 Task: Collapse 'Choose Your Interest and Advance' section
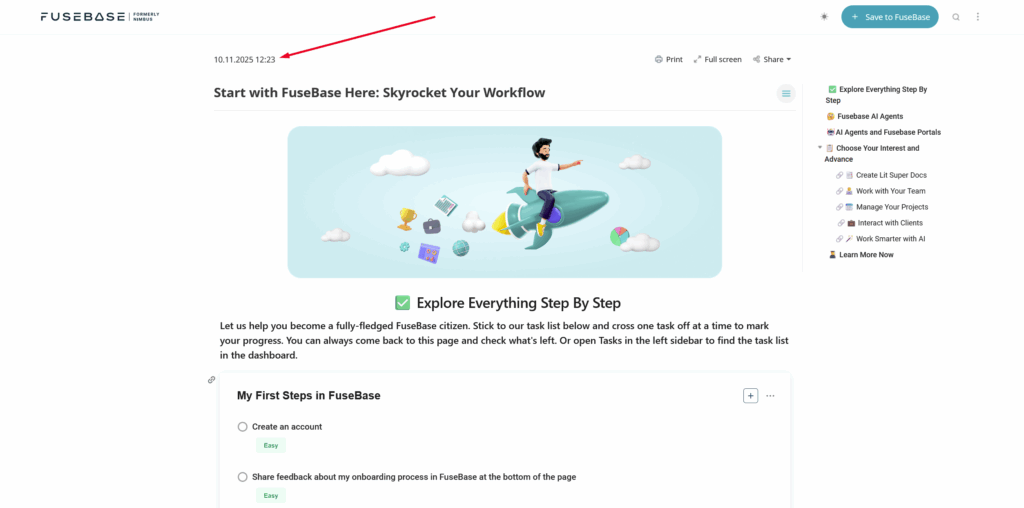coord(820,148)
